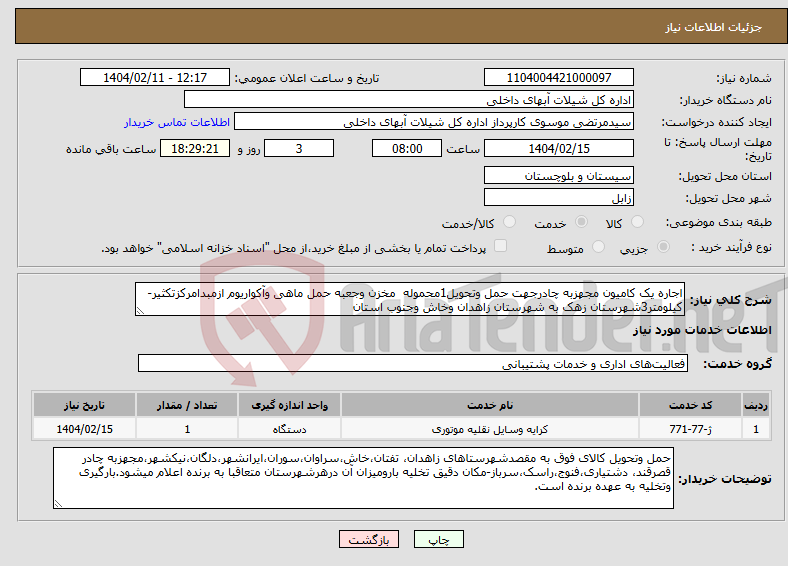
Task: Click the ایجاد کننده درخواست field
Action: pyautogui.click(x=434, y=122)
